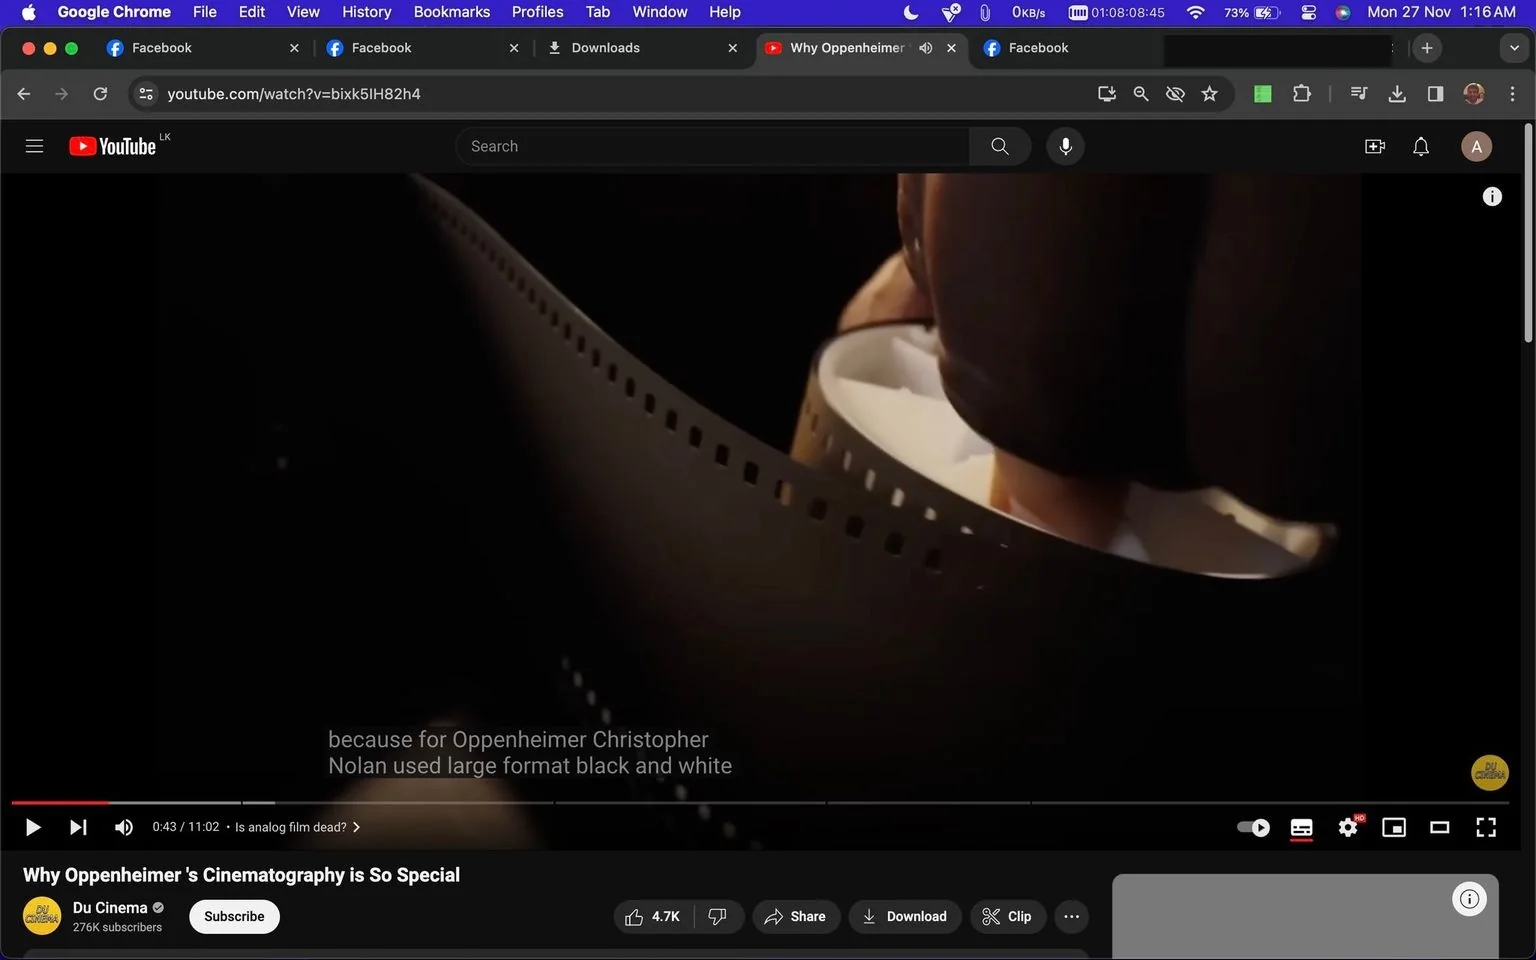This screenshot has height=960, width=1536.
Task: Click the Download button below video
Action: click(905, 917)
